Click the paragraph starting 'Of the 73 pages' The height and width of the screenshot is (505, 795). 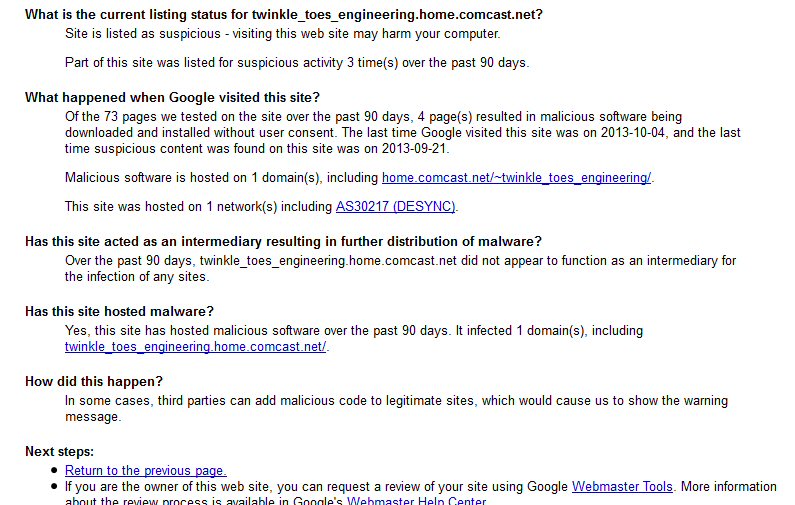tap(403, 133)
